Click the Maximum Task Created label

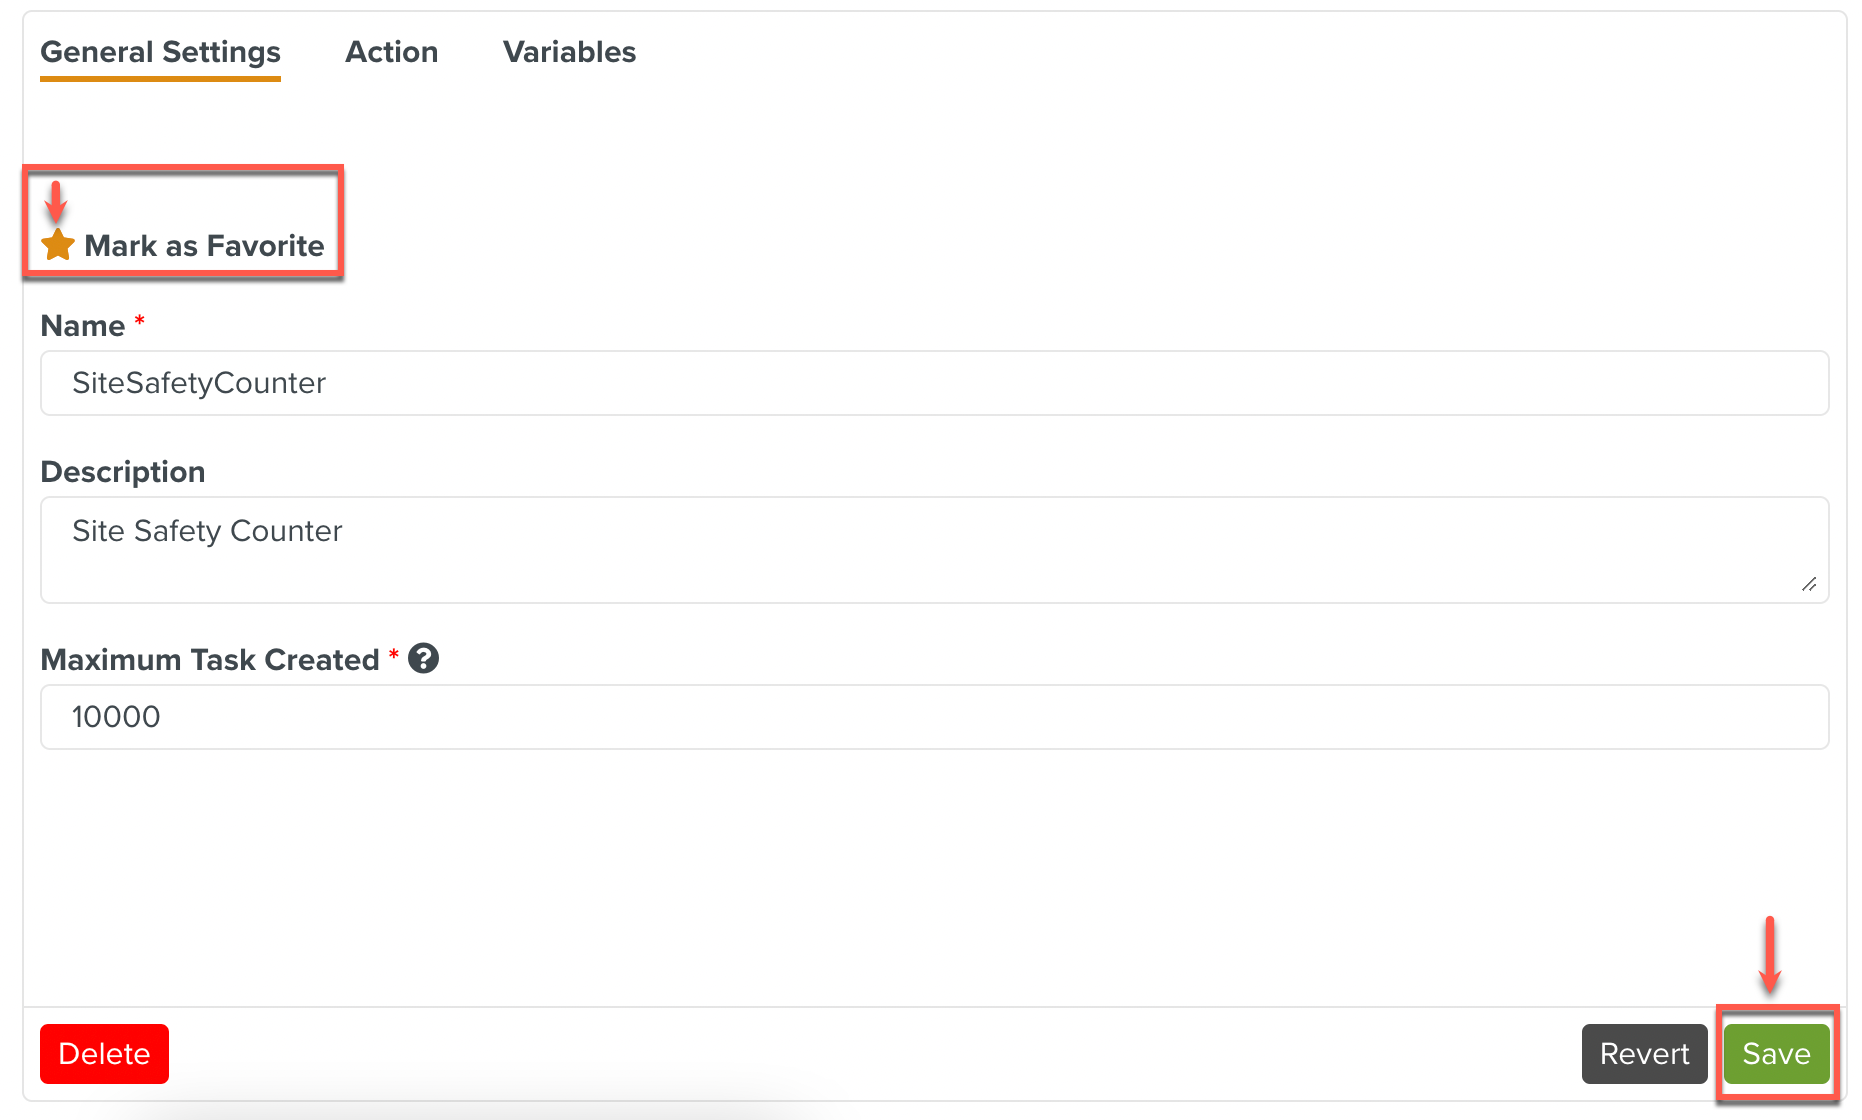coord(210,660)
